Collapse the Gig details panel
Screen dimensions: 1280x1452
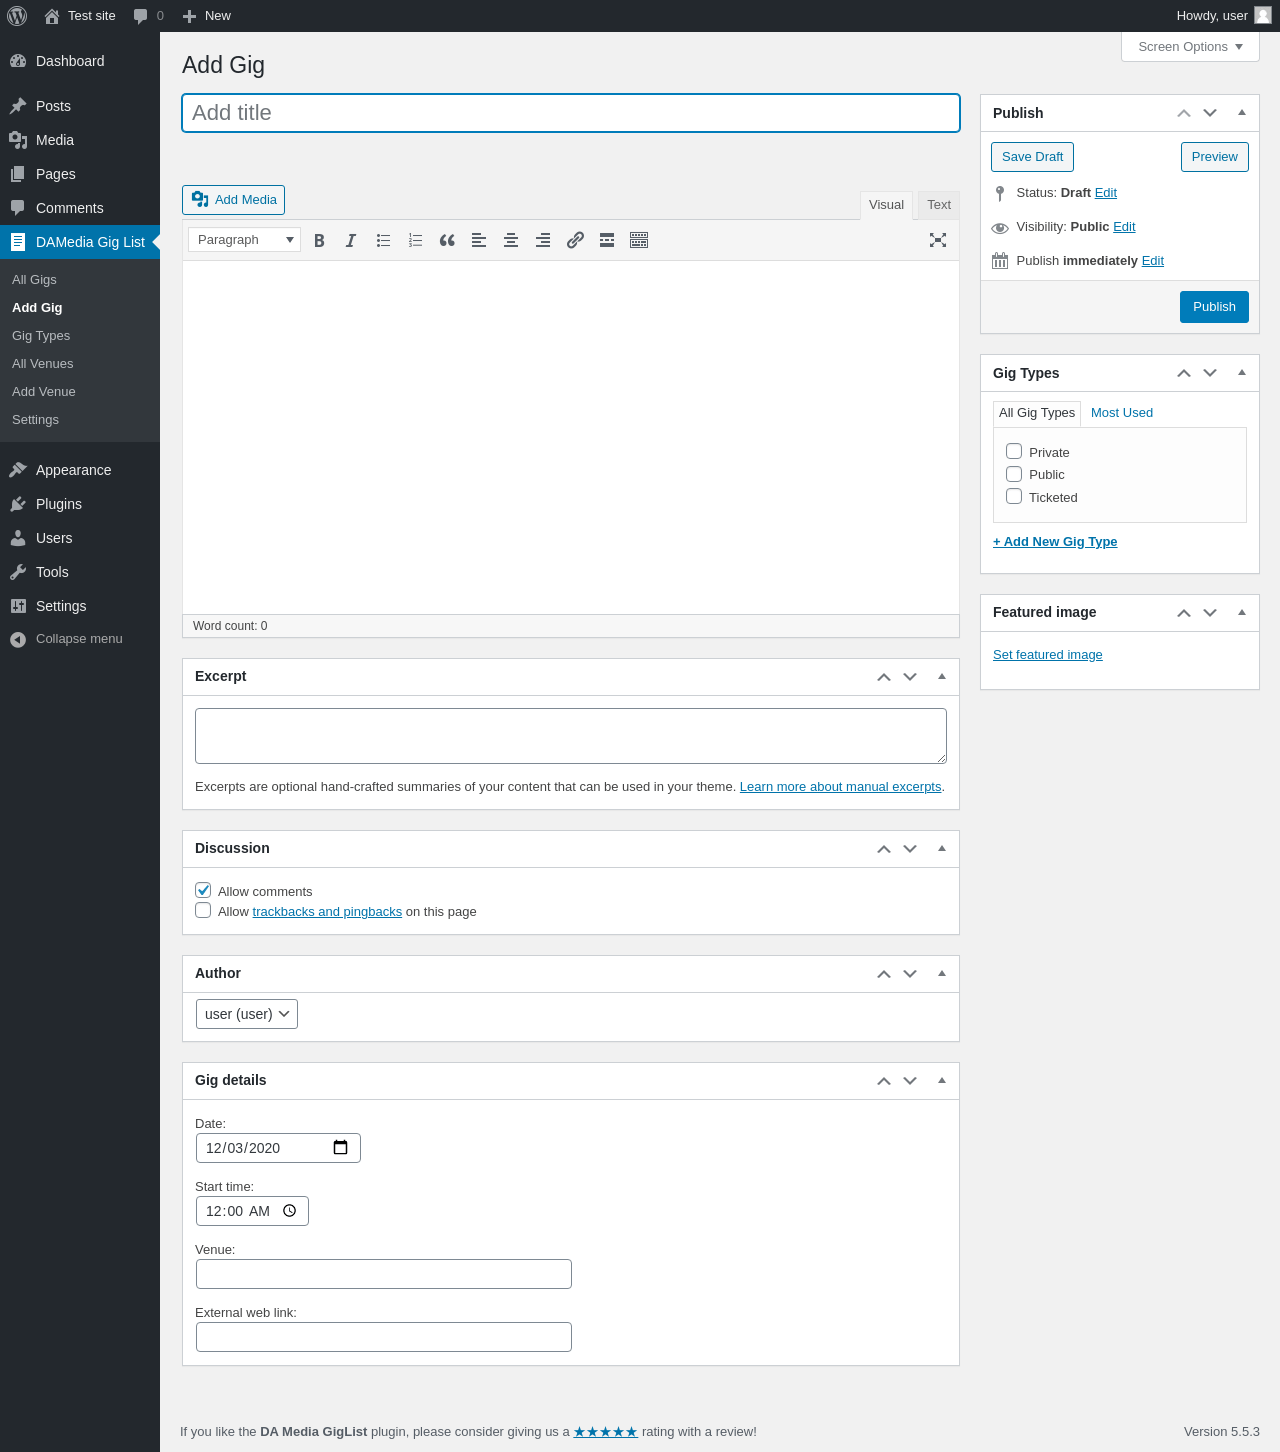tap(942, 1081)
